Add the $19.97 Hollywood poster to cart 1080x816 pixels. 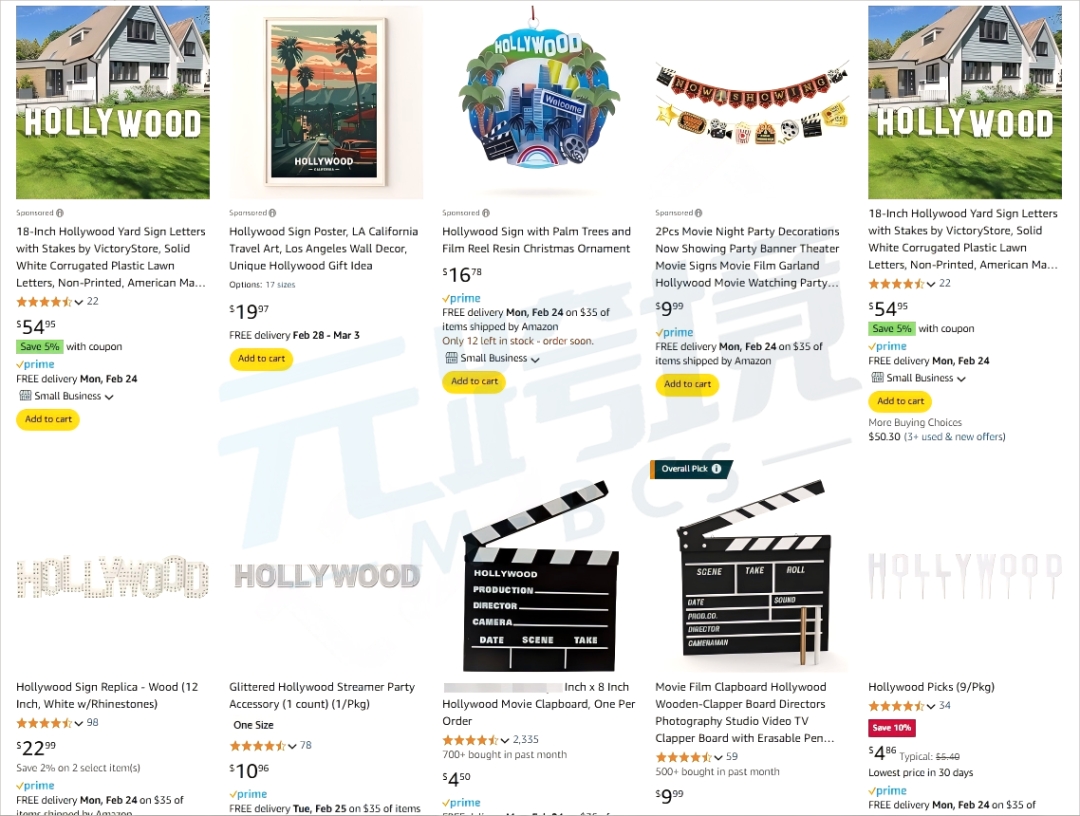261,359
